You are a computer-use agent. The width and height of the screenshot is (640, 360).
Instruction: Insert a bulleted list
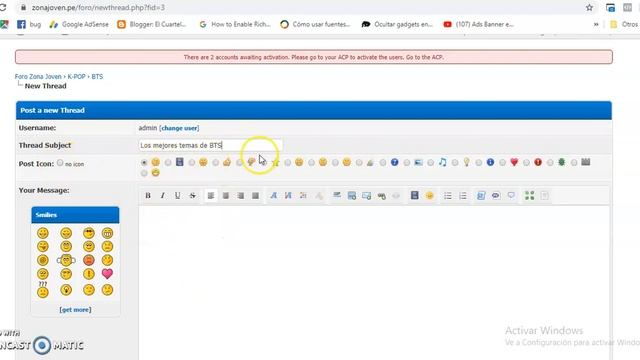click(448, 196)
